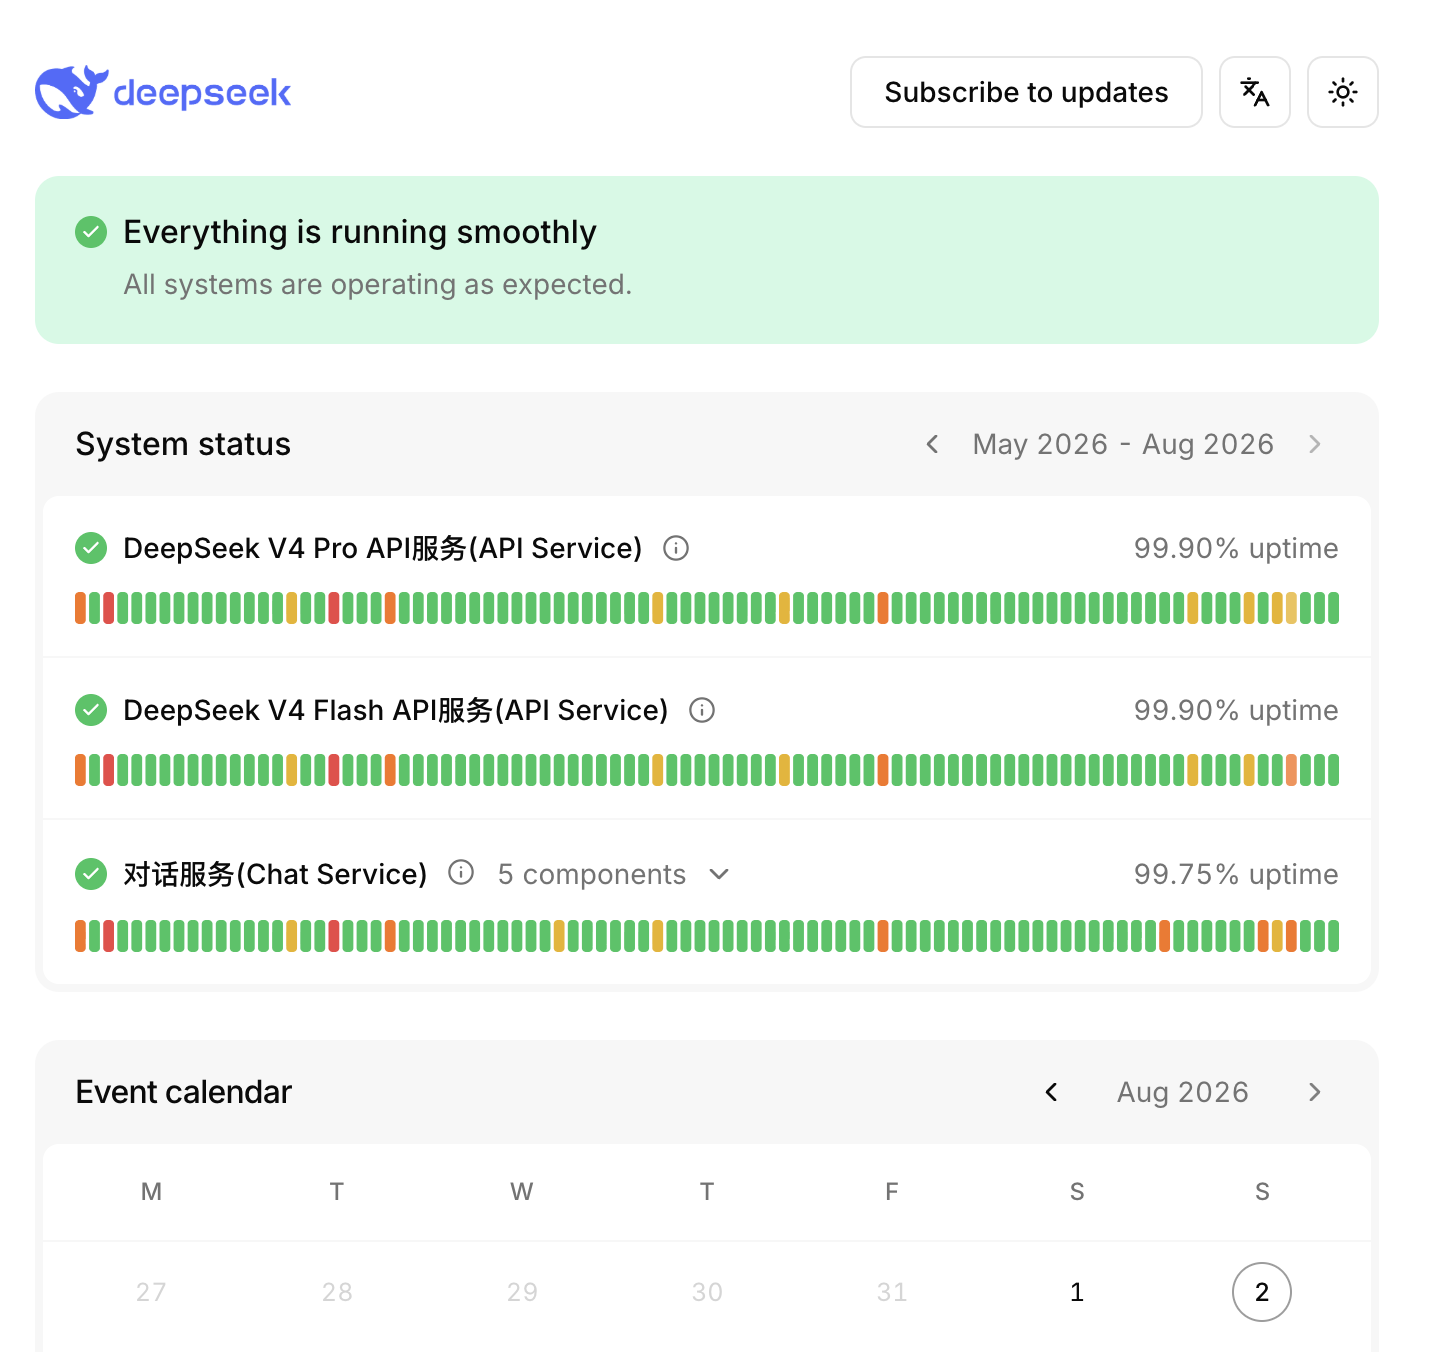
Task: Click Subscribe to updates button
Action: coord(1026,92)
